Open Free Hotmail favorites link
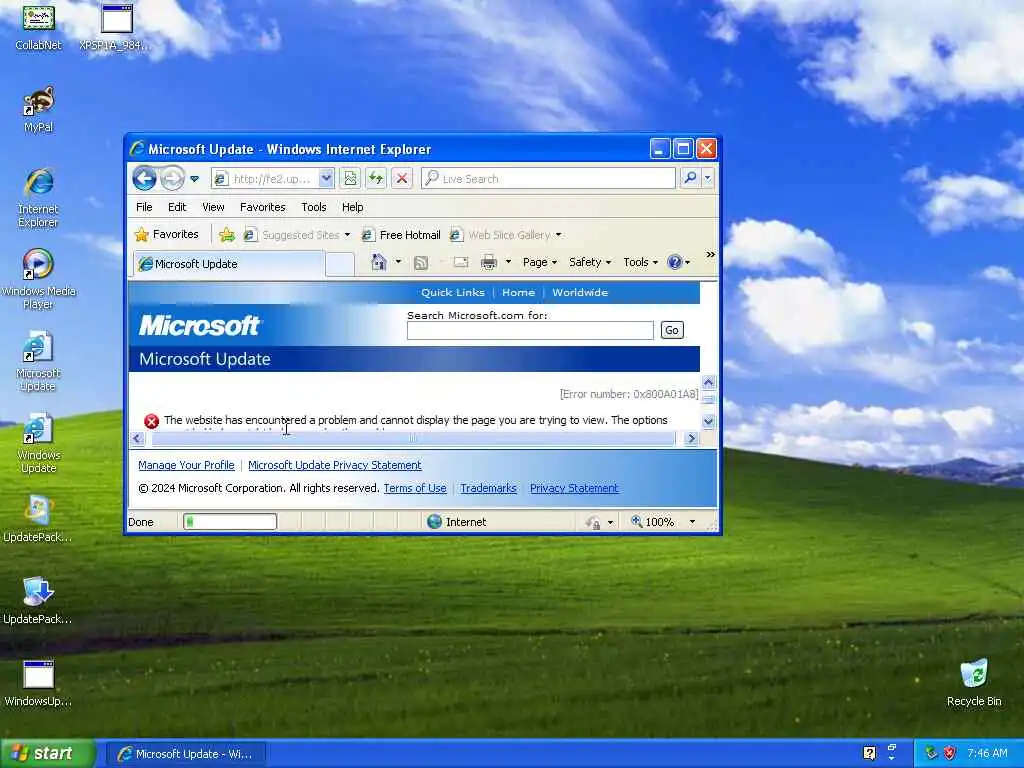 401,234
